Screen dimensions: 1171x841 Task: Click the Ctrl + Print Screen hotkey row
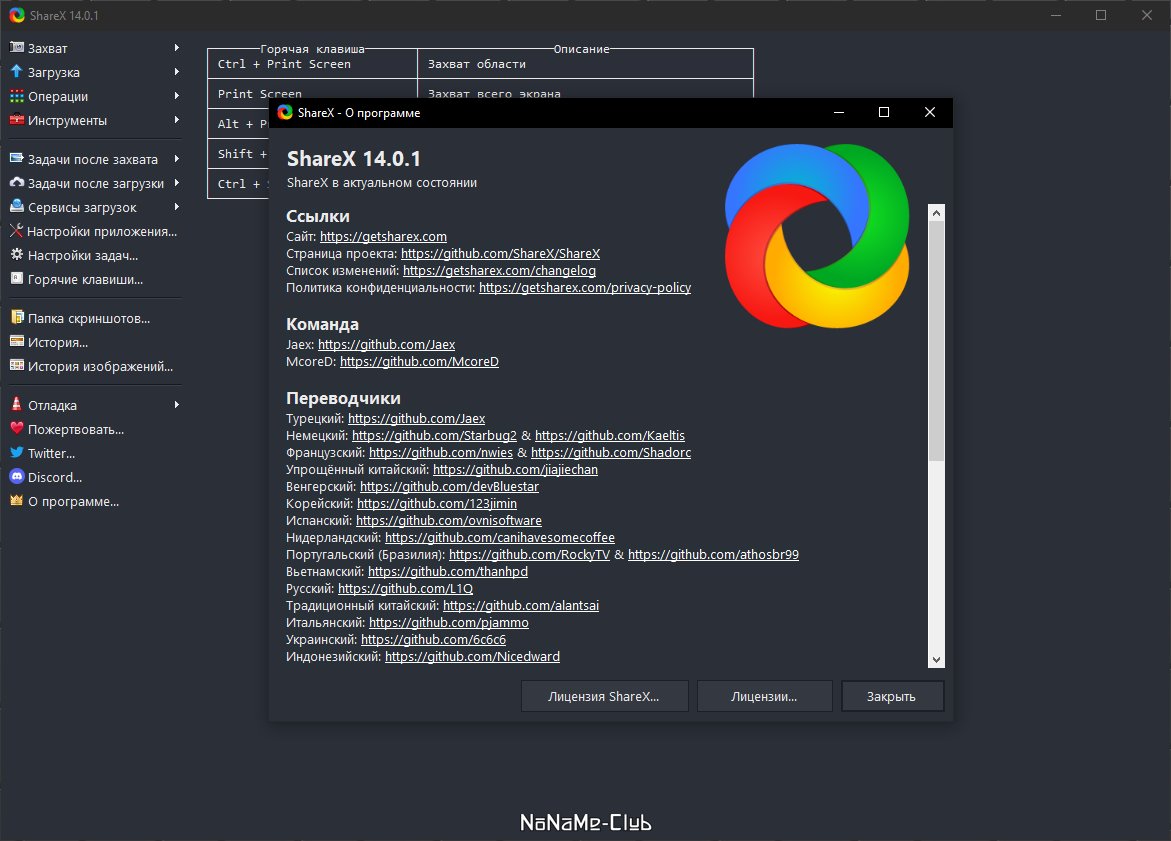coord(311,64)
